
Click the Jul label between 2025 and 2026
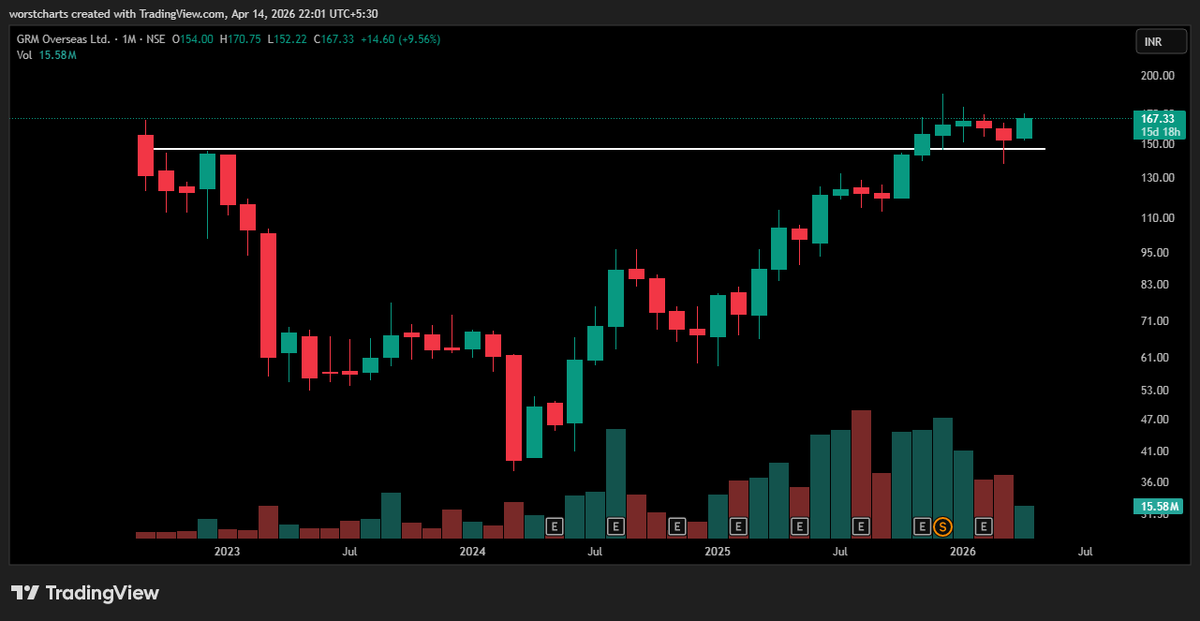840,551
